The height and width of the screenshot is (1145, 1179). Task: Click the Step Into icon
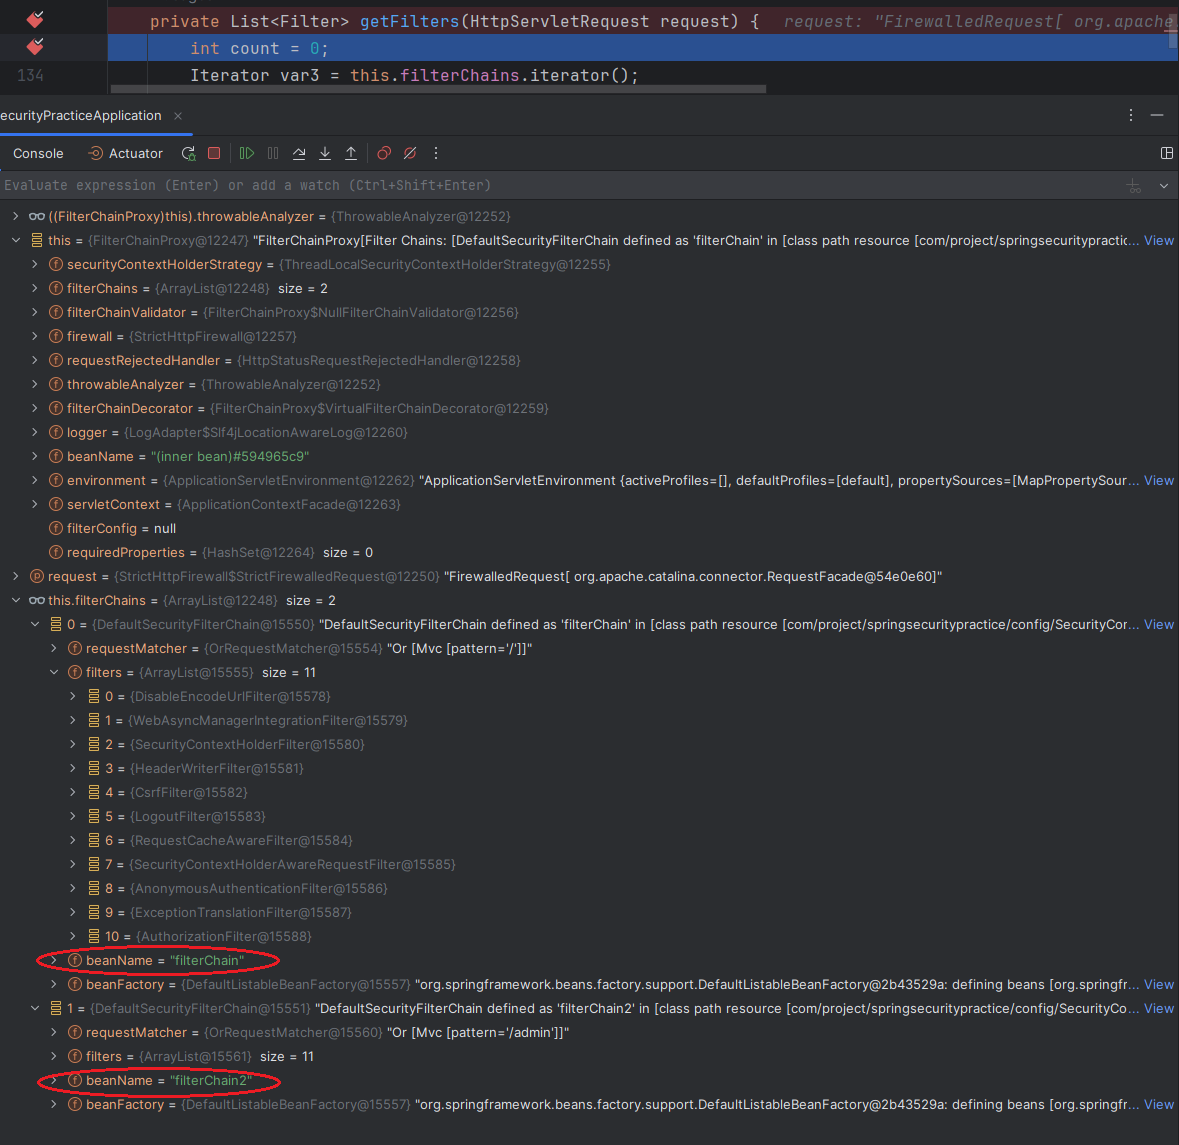(325, 153)
